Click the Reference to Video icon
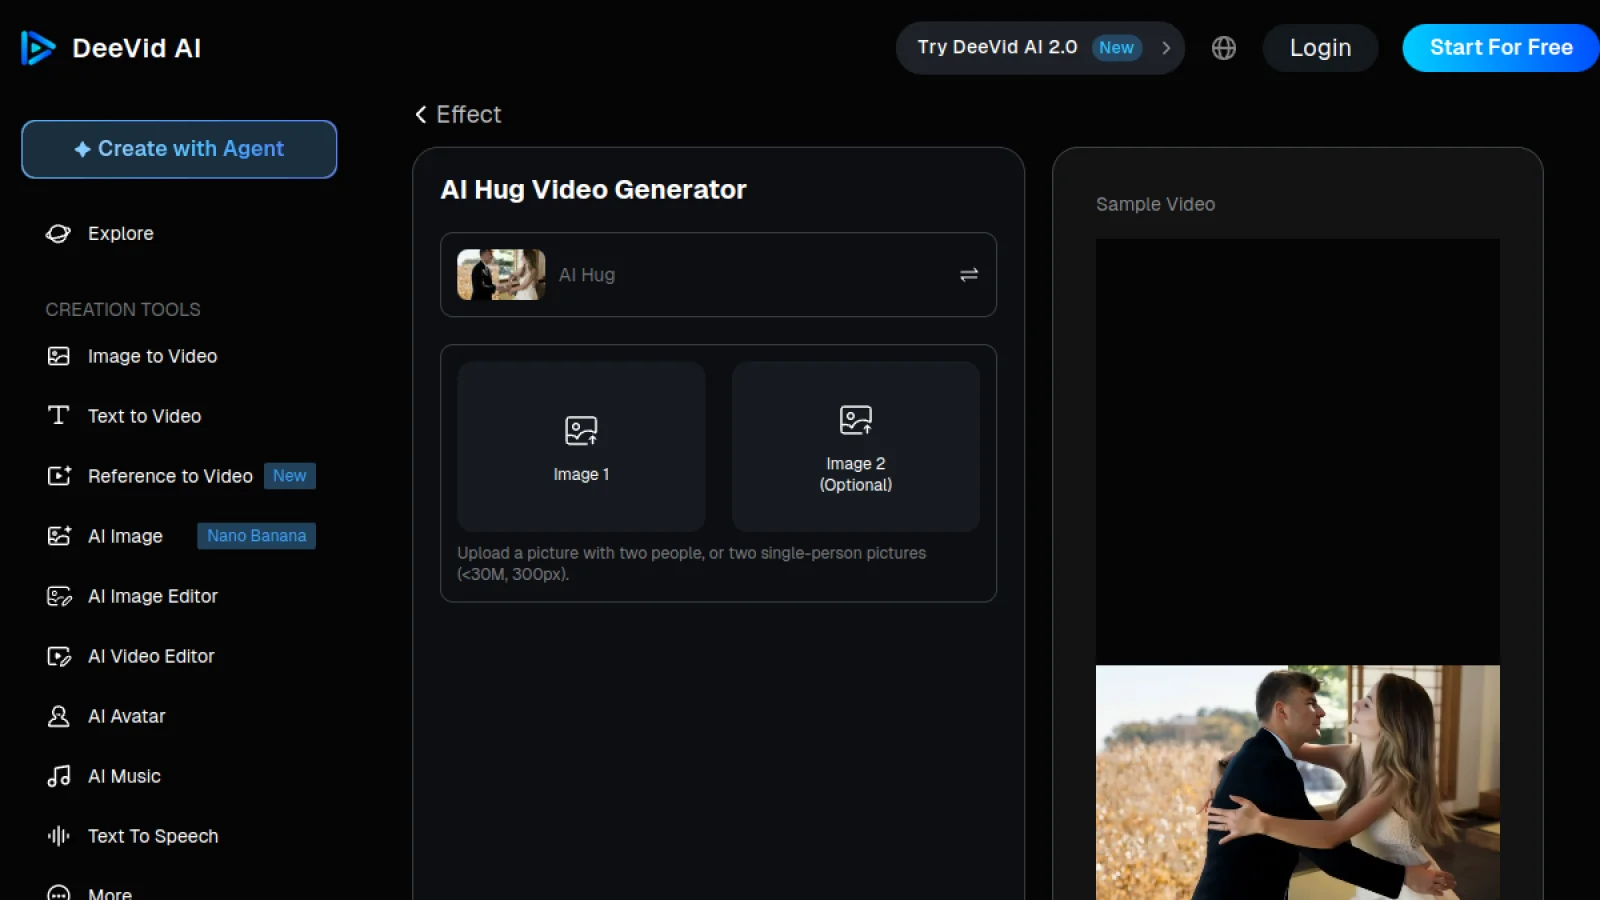 [59, 476]
